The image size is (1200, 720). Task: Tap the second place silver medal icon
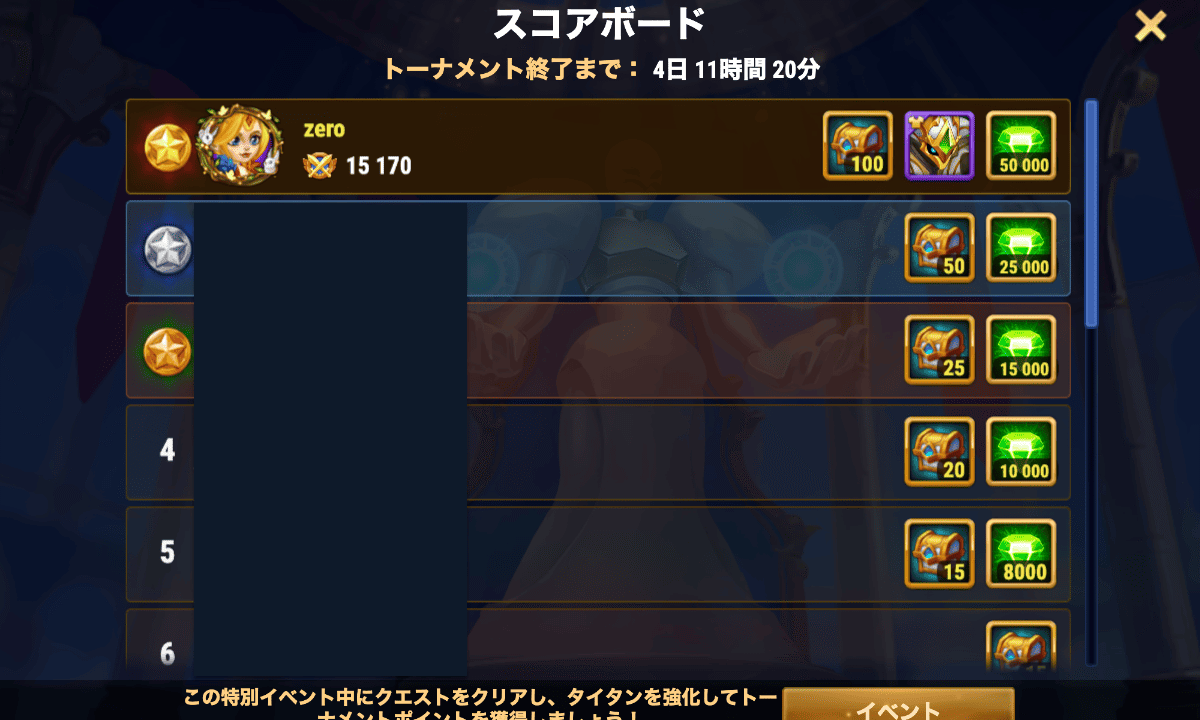[167, 249]
